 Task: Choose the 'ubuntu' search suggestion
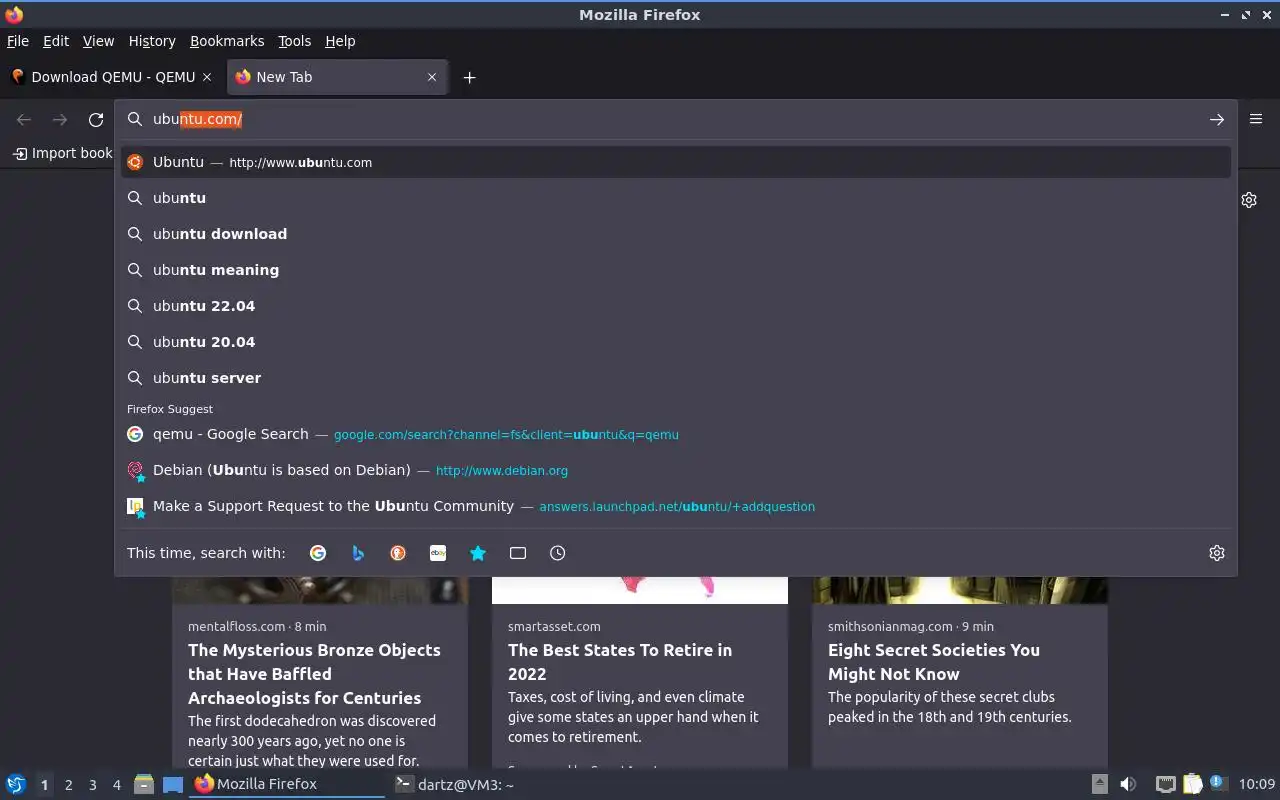(676, 198)
